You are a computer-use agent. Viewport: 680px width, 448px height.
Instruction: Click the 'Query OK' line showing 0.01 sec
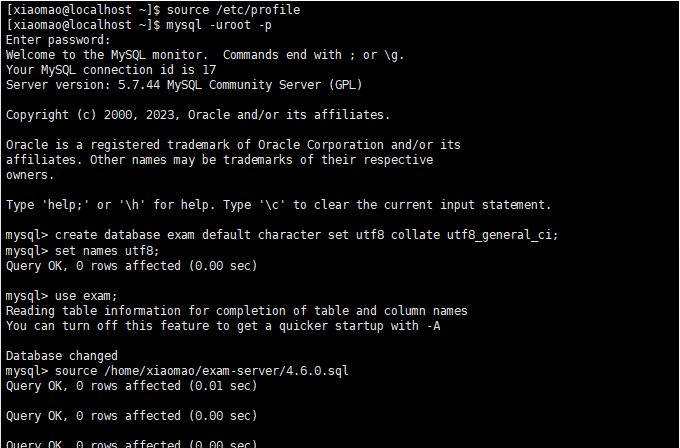tap(131, 386)
